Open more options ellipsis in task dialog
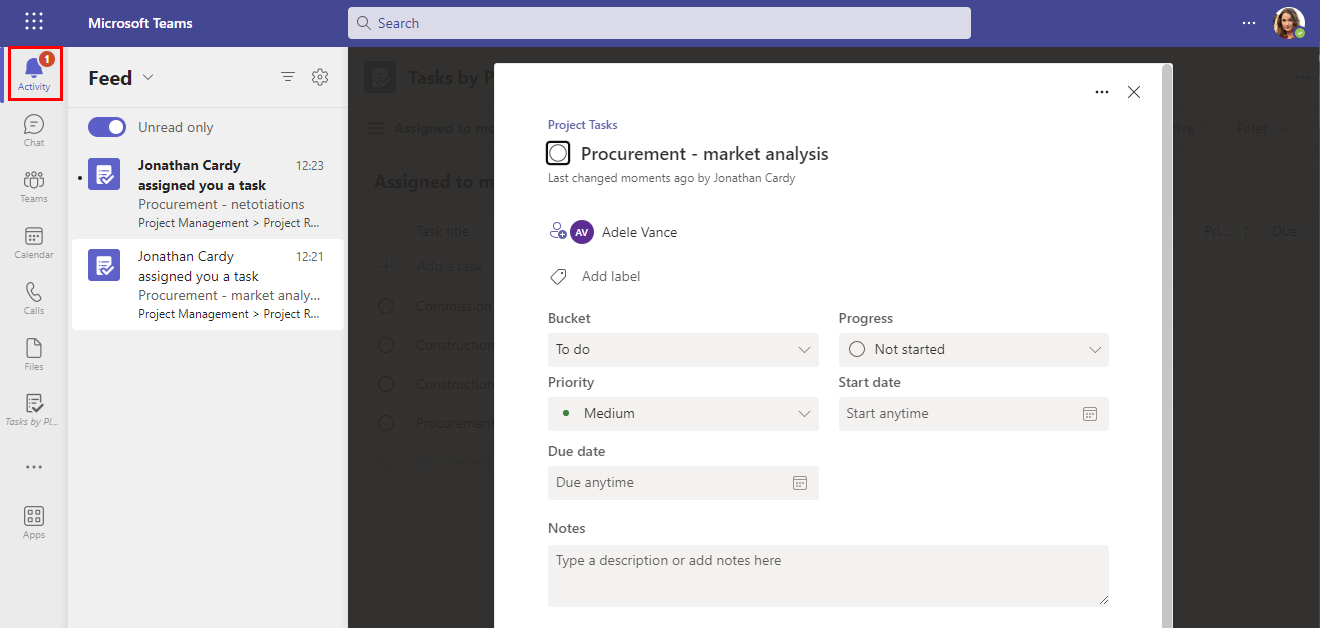Image resolution: width=1320 pixels, height=628 pixels. click(x=1102, y=92)
